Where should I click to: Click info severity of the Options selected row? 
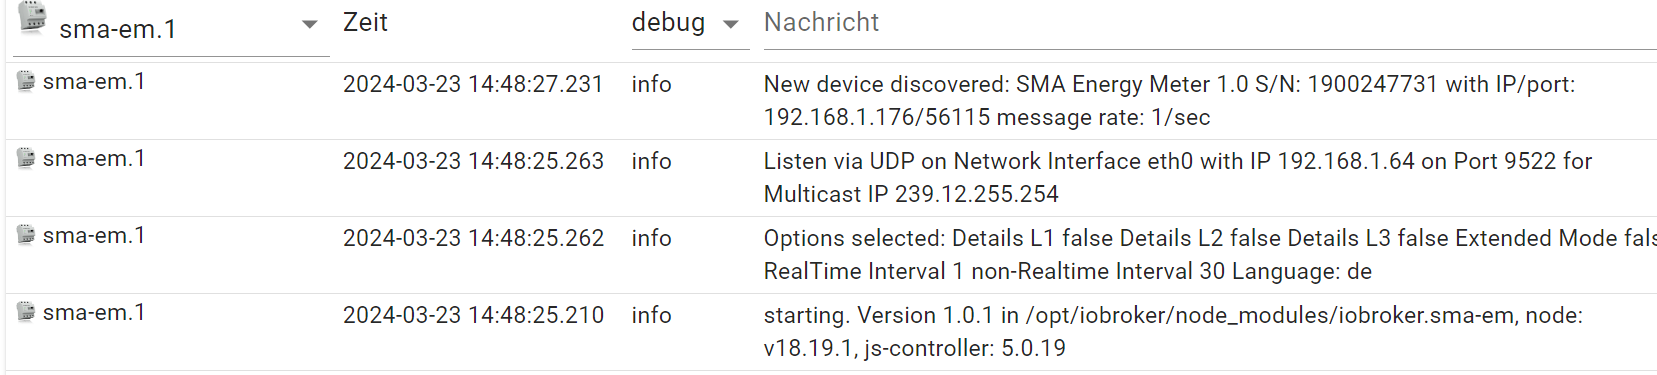(x=651, y=238)
